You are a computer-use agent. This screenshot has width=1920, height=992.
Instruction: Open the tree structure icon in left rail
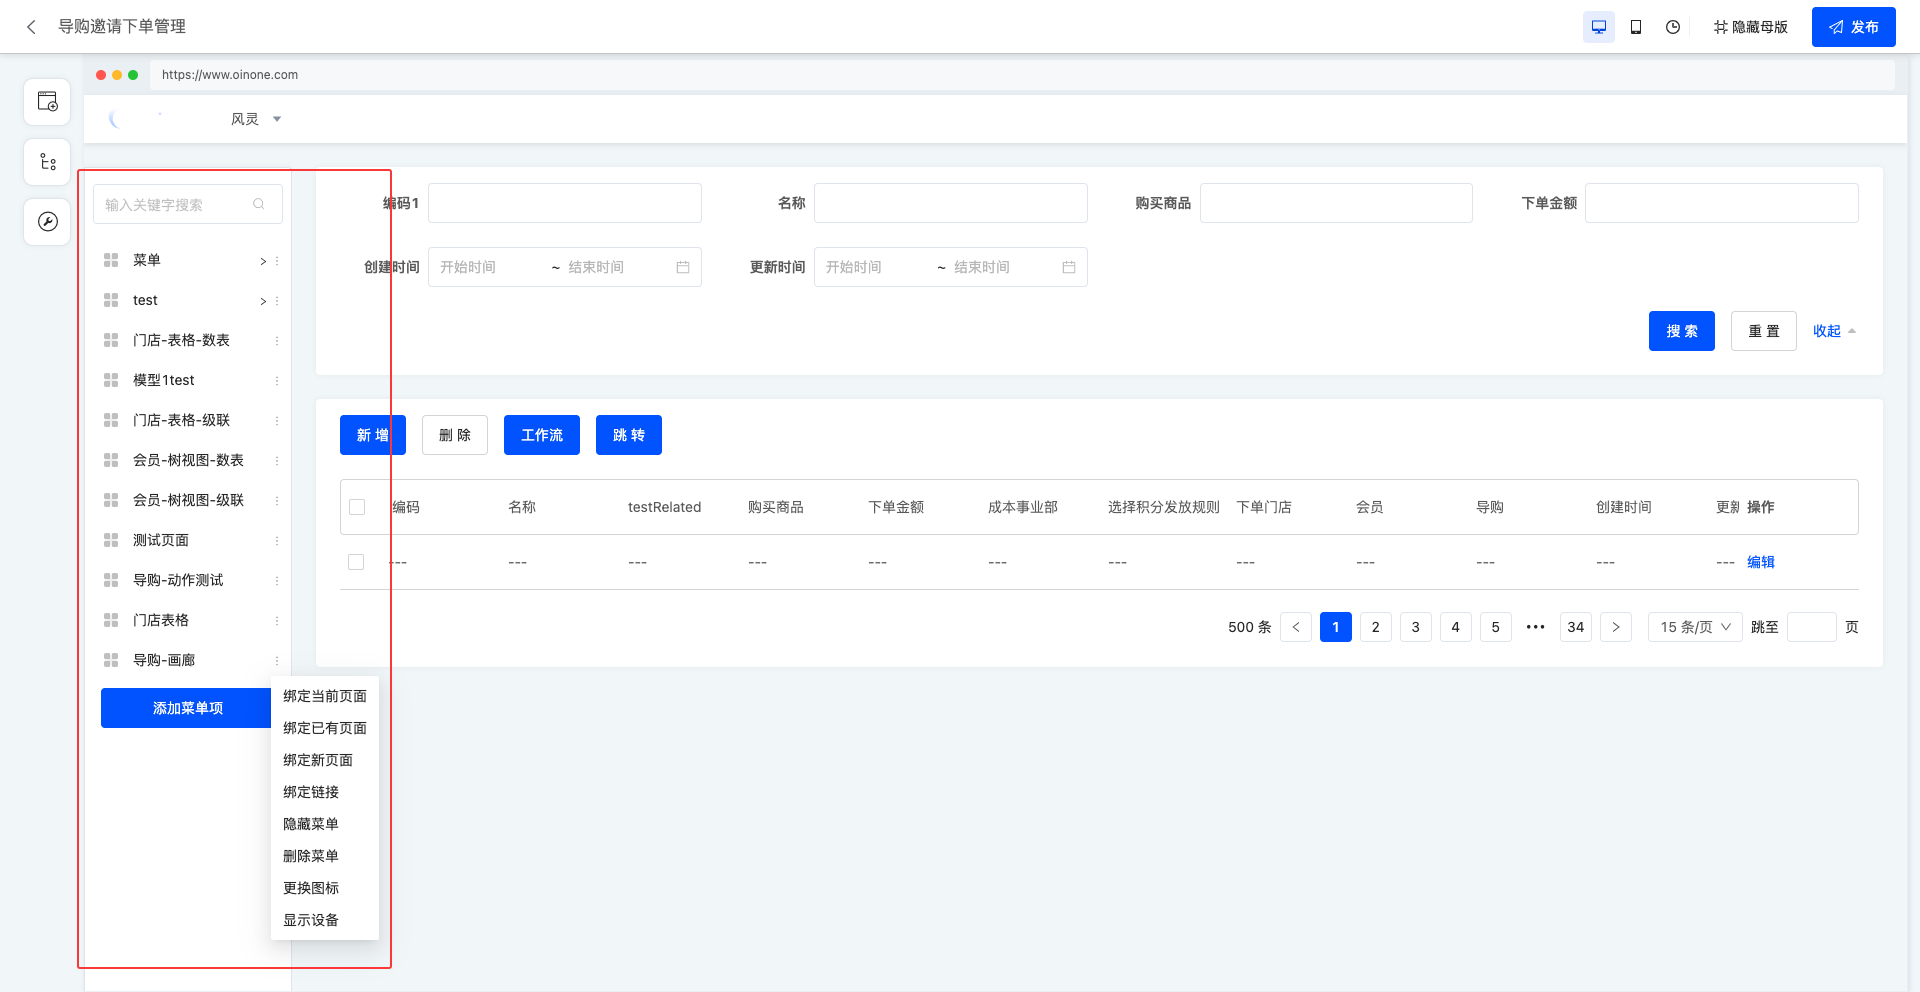coord(47,162)
